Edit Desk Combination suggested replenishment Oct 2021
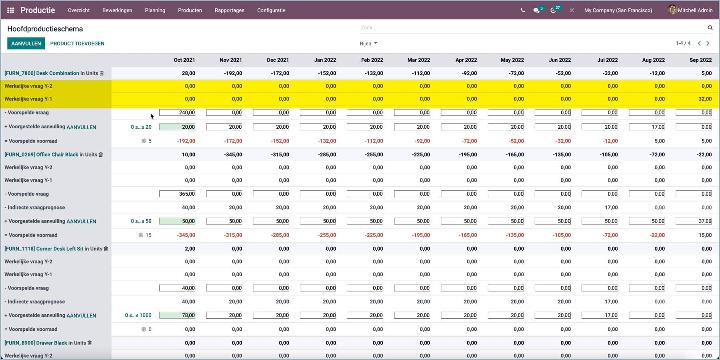This screenshot has width=720, height=360. (x=177, y=127)
